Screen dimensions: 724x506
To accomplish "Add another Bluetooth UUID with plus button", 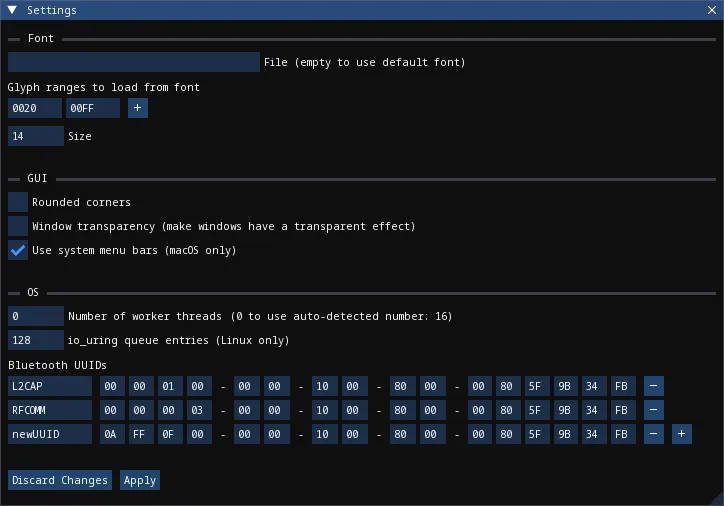I will pos(681,434).
